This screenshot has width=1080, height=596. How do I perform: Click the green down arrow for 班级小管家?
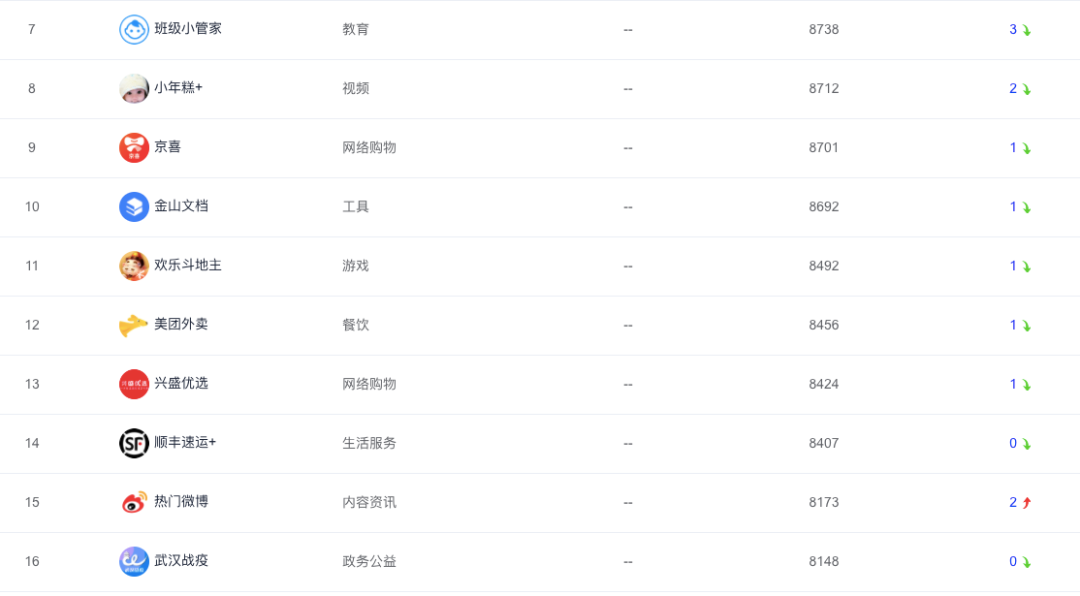tap(1027, 30)
